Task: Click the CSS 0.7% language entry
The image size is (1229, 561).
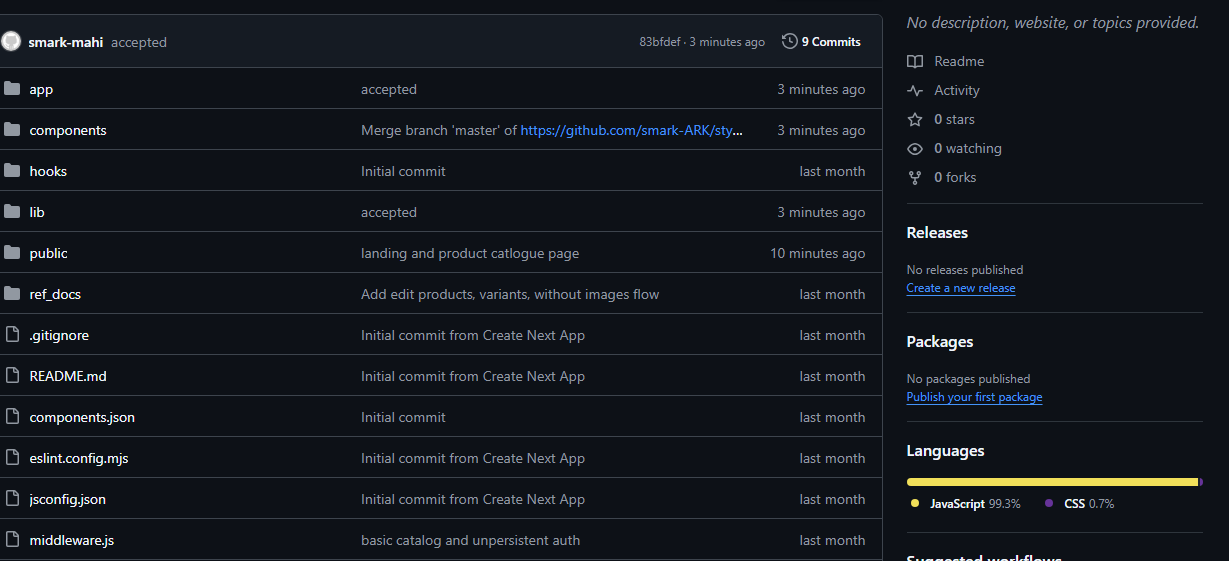Action: coord(1079,504)
